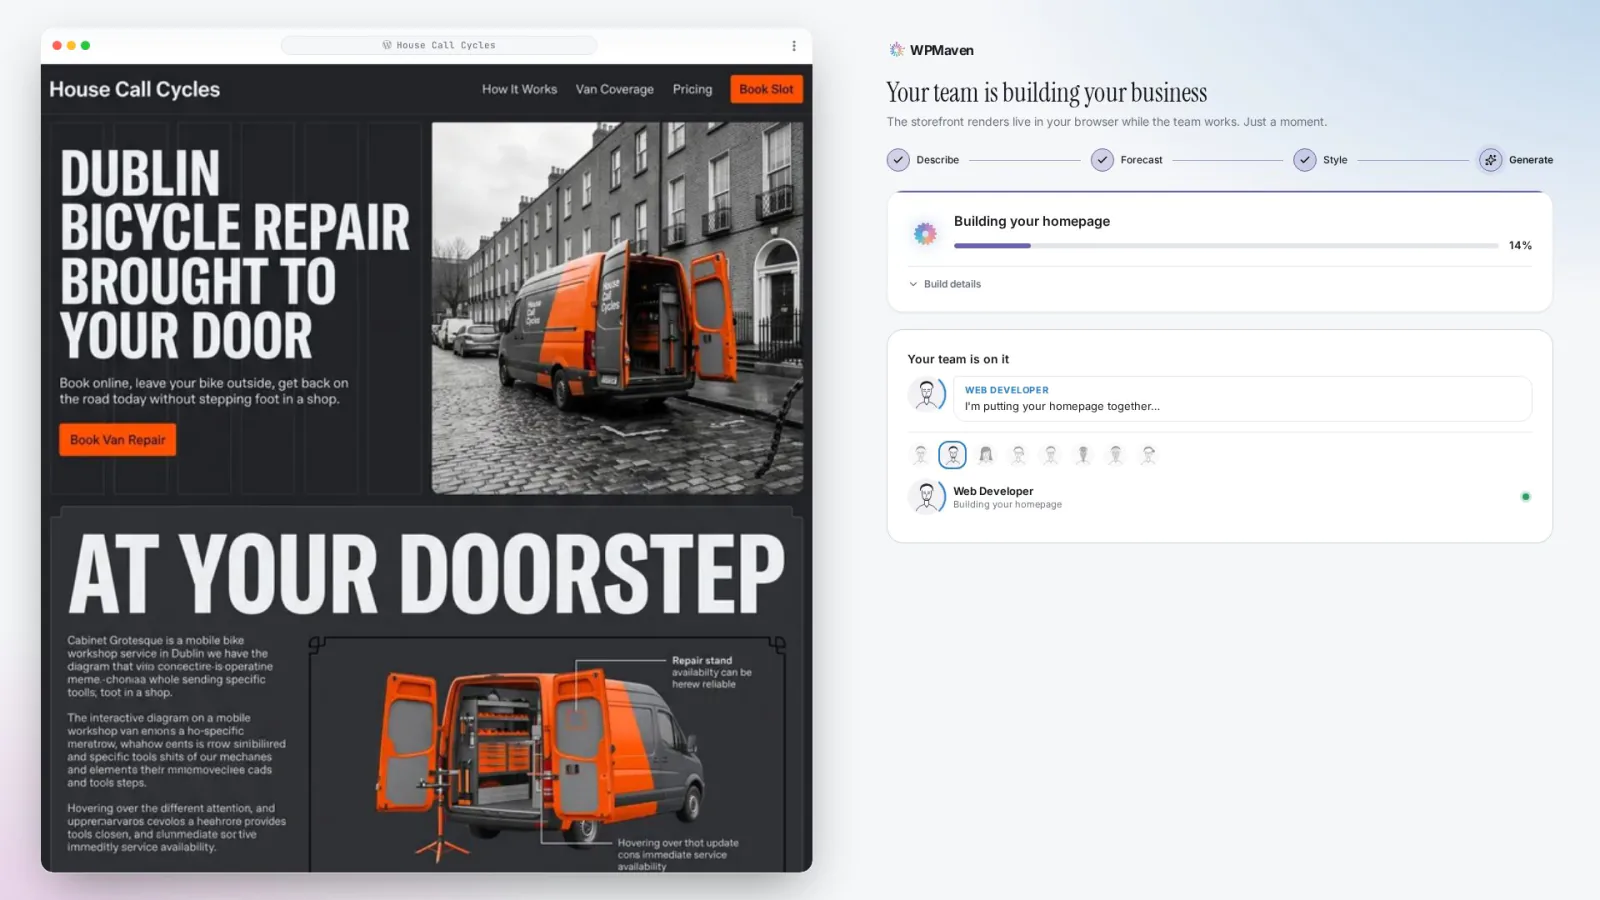Viewport: 1600px width, 900px height.
Task: Select the sixth team member avatar
Action: [1083, 455]
